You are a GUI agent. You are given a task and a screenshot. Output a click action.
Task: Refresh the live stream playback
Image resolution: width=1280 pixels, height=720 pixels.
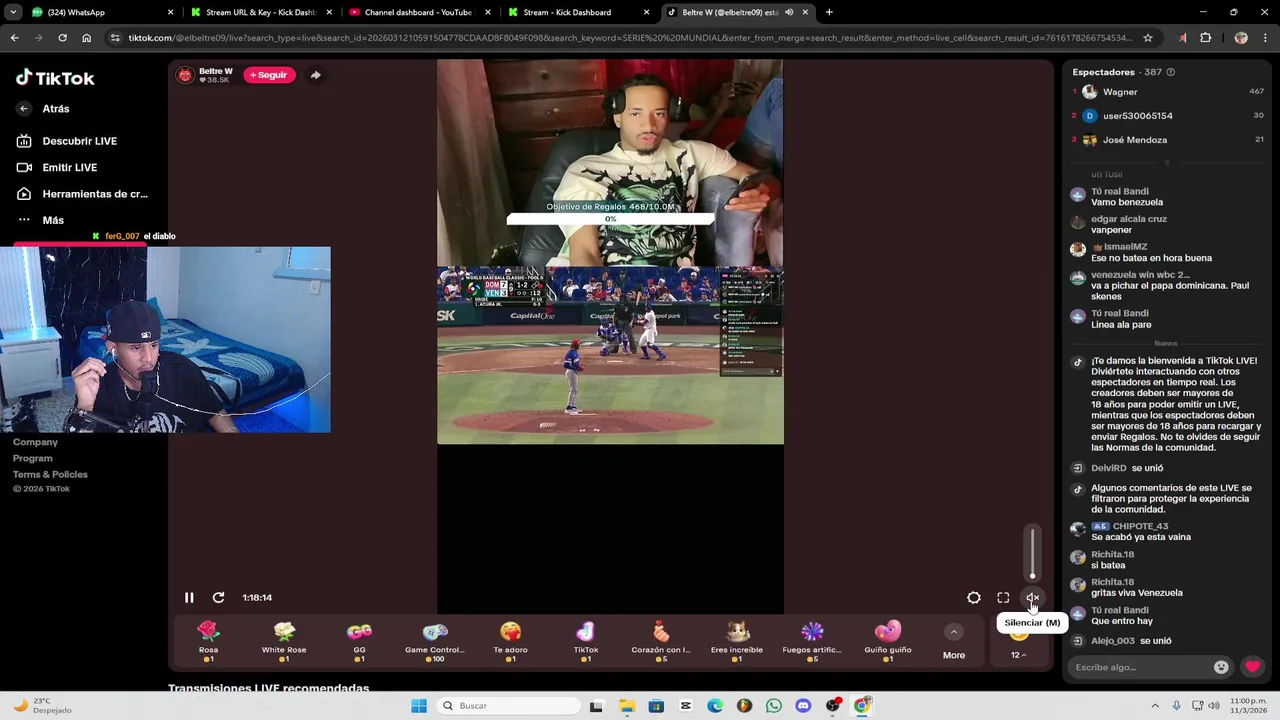(x=218, y=598)
